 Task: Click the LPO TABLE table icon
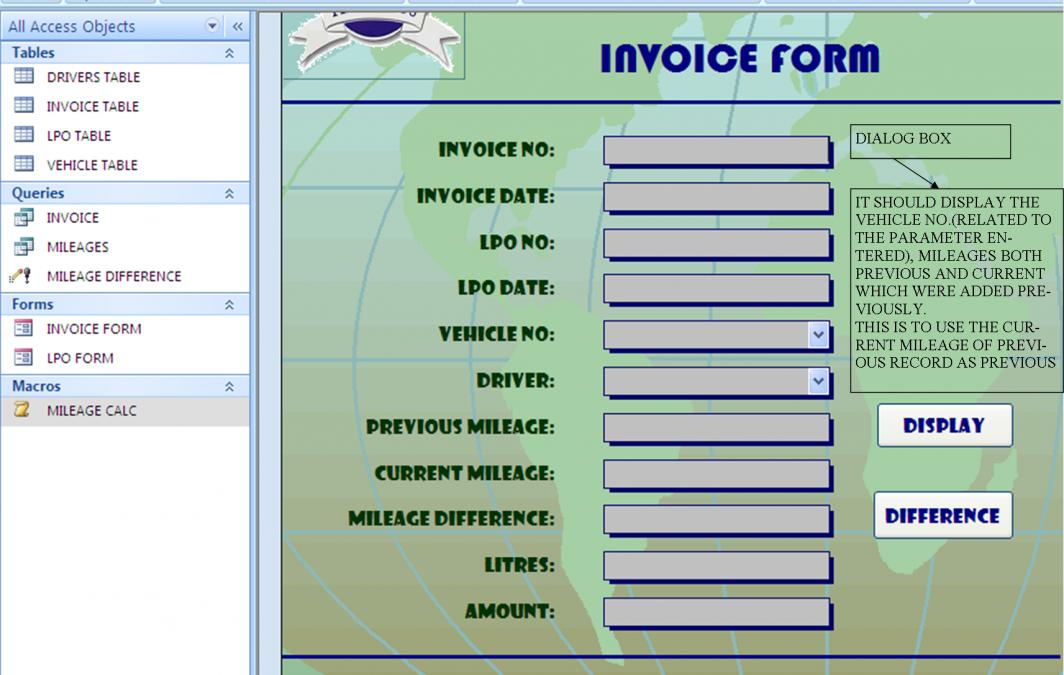pos(24,134)
